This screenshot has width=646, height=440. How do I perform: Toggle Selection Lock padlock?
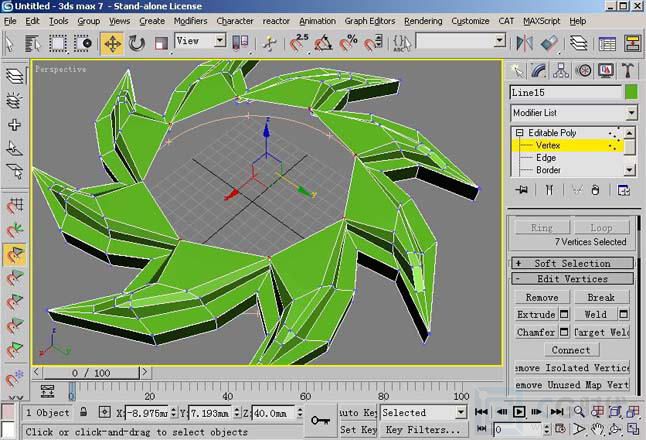click(84, 412)
